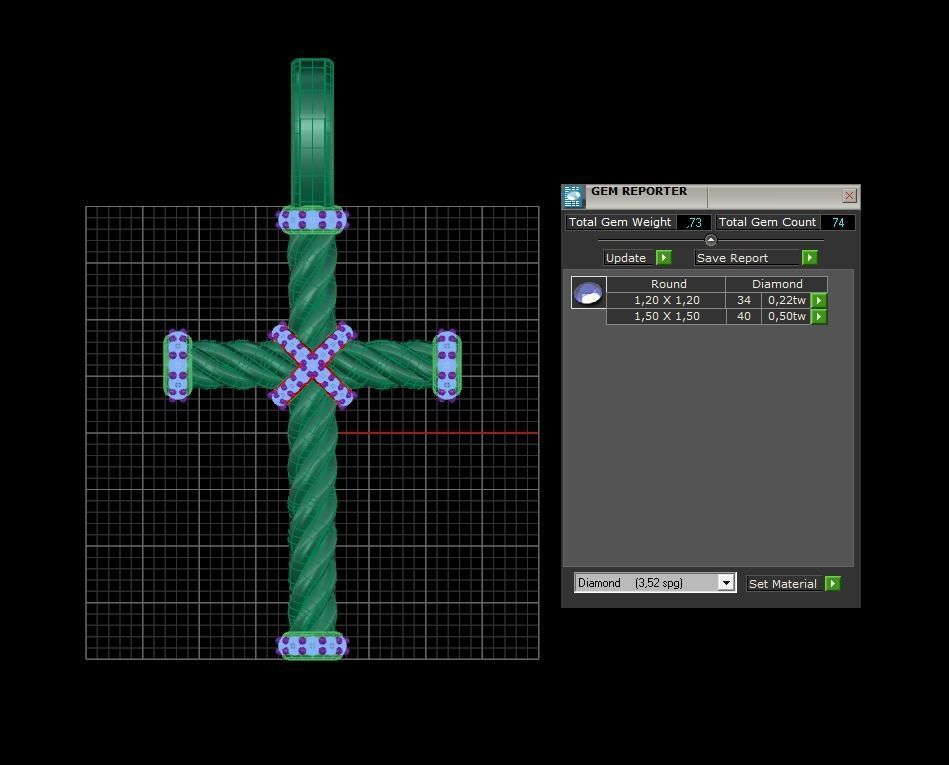Select the gem cap on the right arm end
The image size is (949, 765).
coord(447,366)
